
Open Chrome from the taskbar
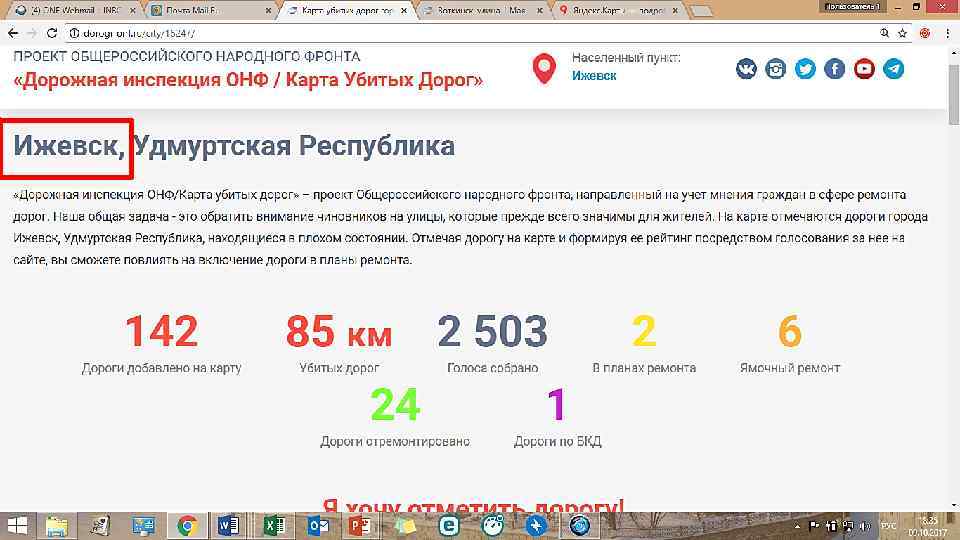pos(187,526)
